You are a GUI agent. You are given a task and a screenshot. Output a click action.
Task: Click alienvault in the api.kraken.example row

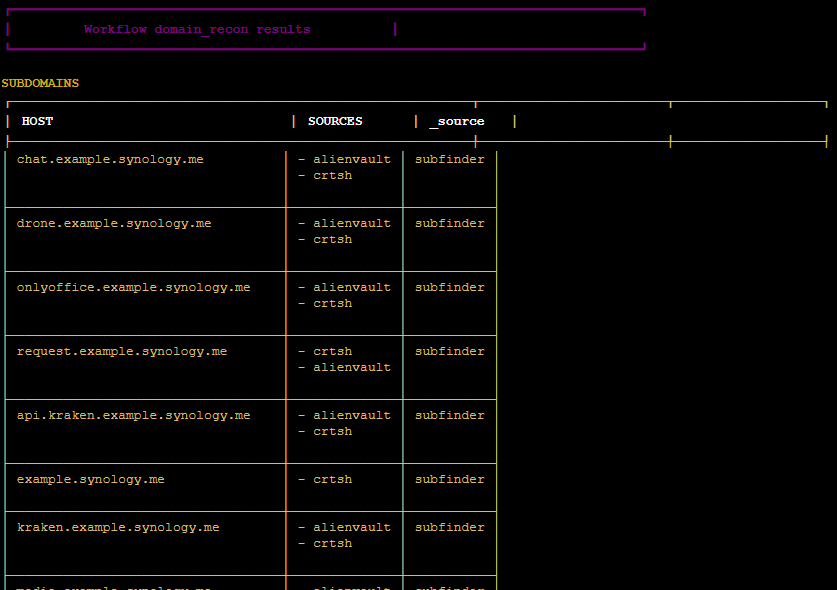(352, 415)
